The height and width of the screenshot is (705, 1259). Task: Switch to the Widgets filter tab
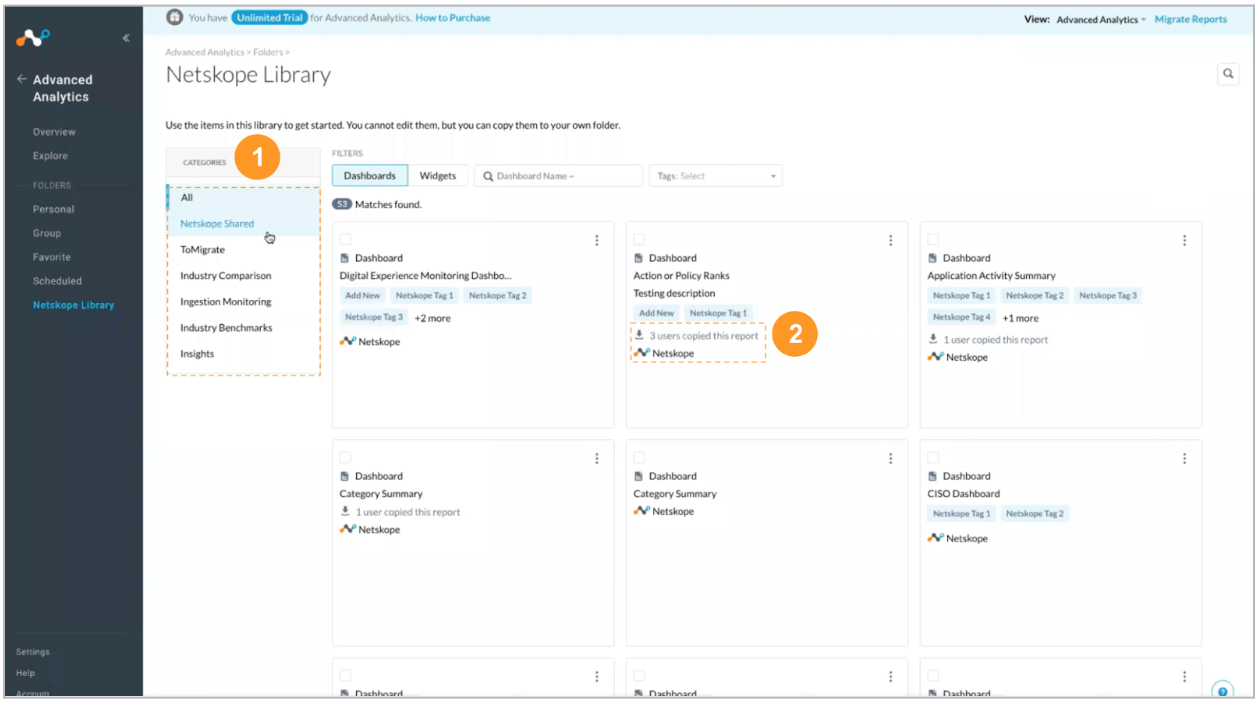[x=438, y=176]
